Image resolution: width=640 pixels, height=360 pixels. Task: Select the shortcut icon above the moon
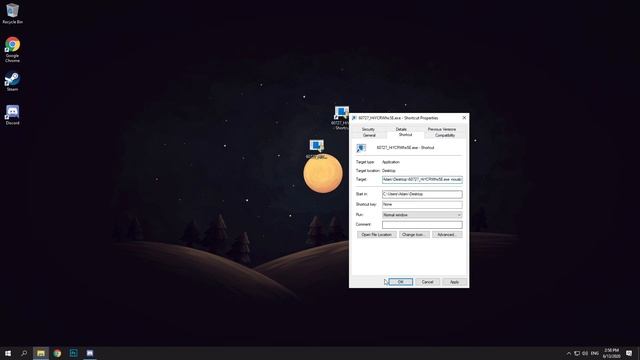click(317, 149)
